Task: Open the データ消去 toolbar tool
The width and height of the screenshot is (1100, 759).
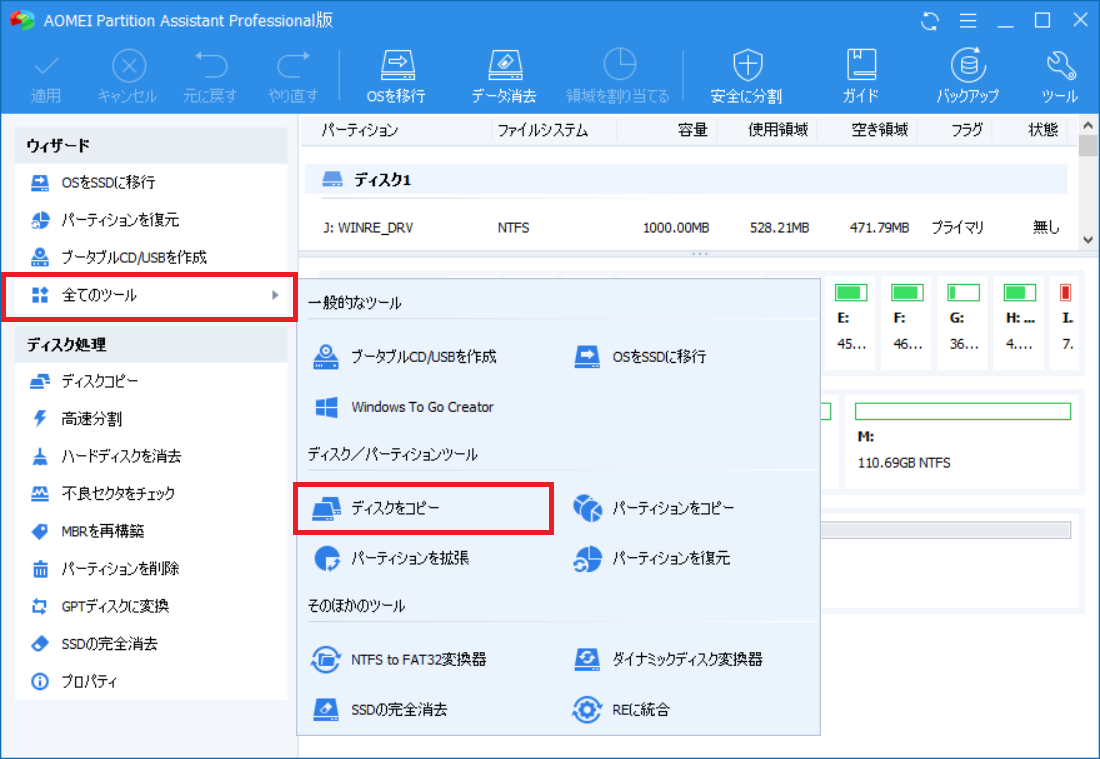Action: pos(504,76)
